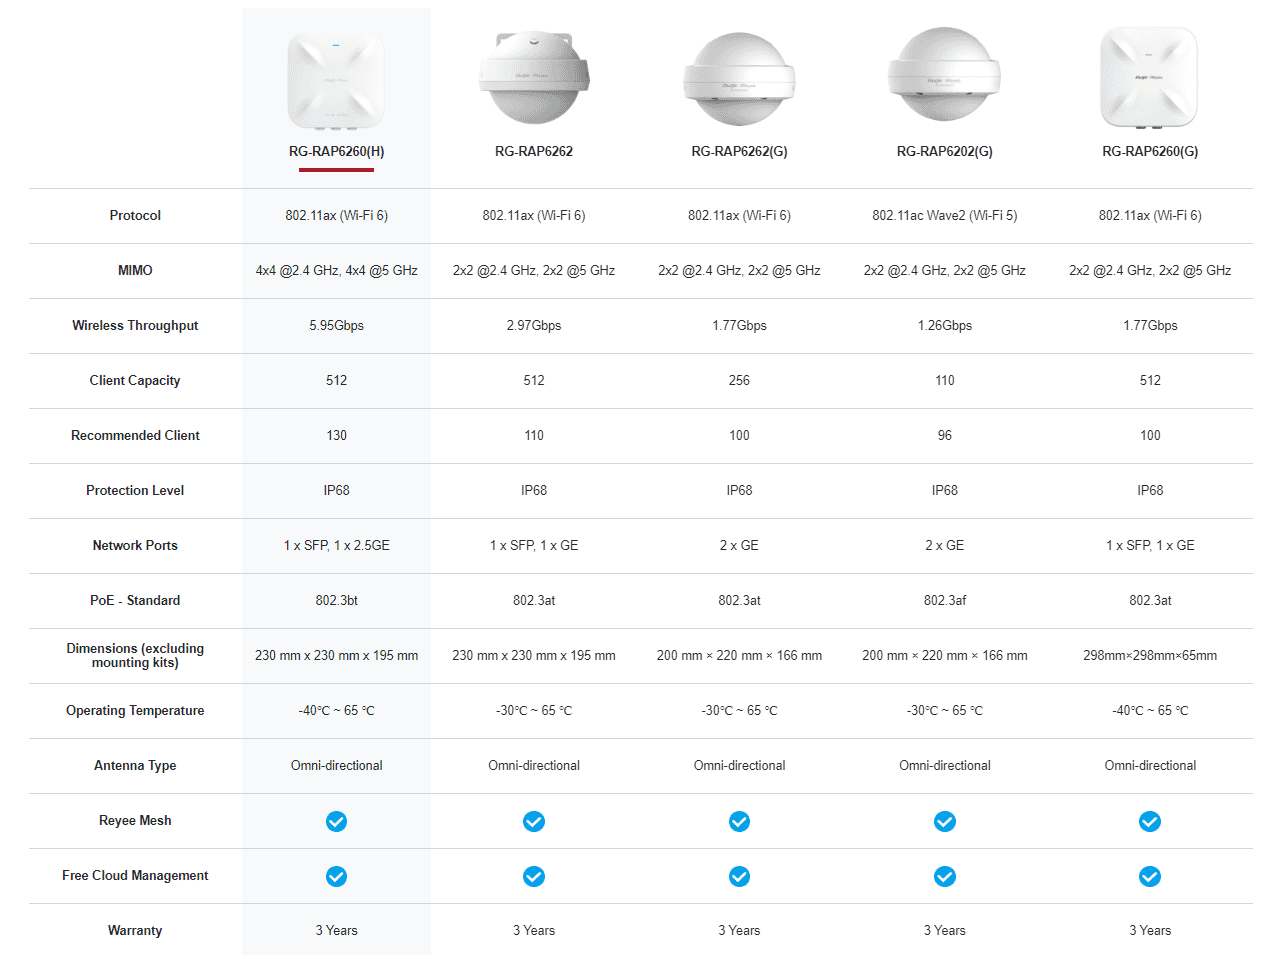Viewport: 1269px width, 959px height.
Task: Click the 802.3bt PoE standard cell
Action: [336, 600]
